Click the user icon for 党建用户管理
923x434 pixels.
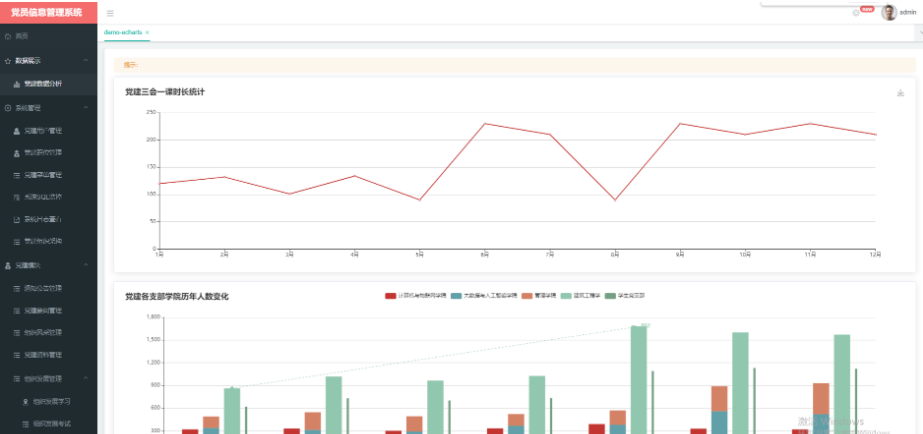click(16, 131)
